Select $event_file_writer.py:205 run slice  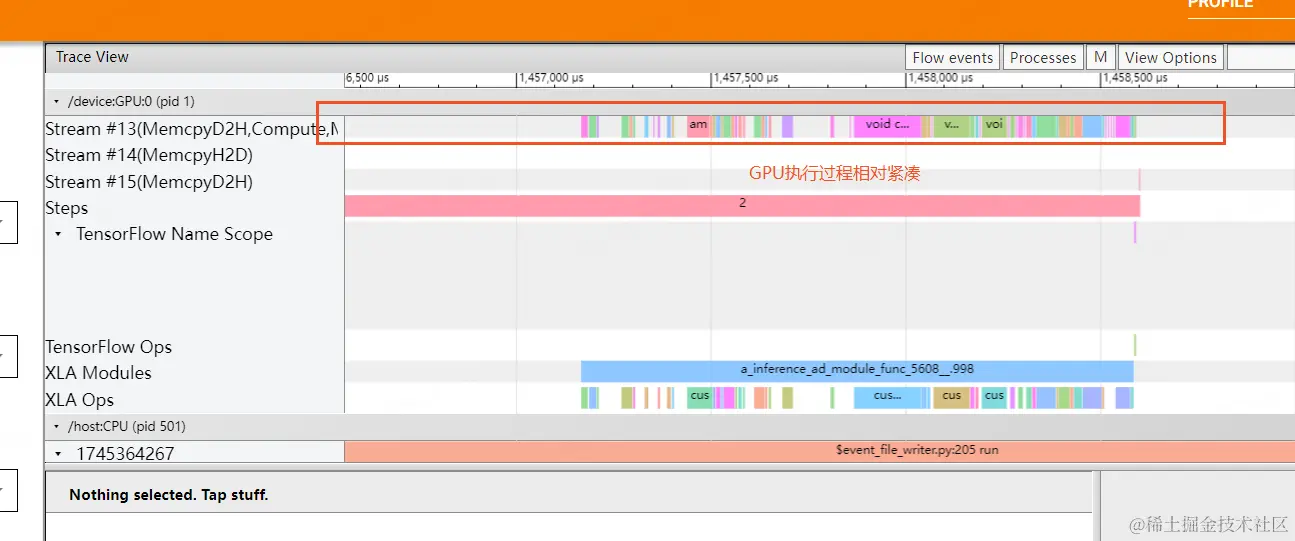click(819, 451)
